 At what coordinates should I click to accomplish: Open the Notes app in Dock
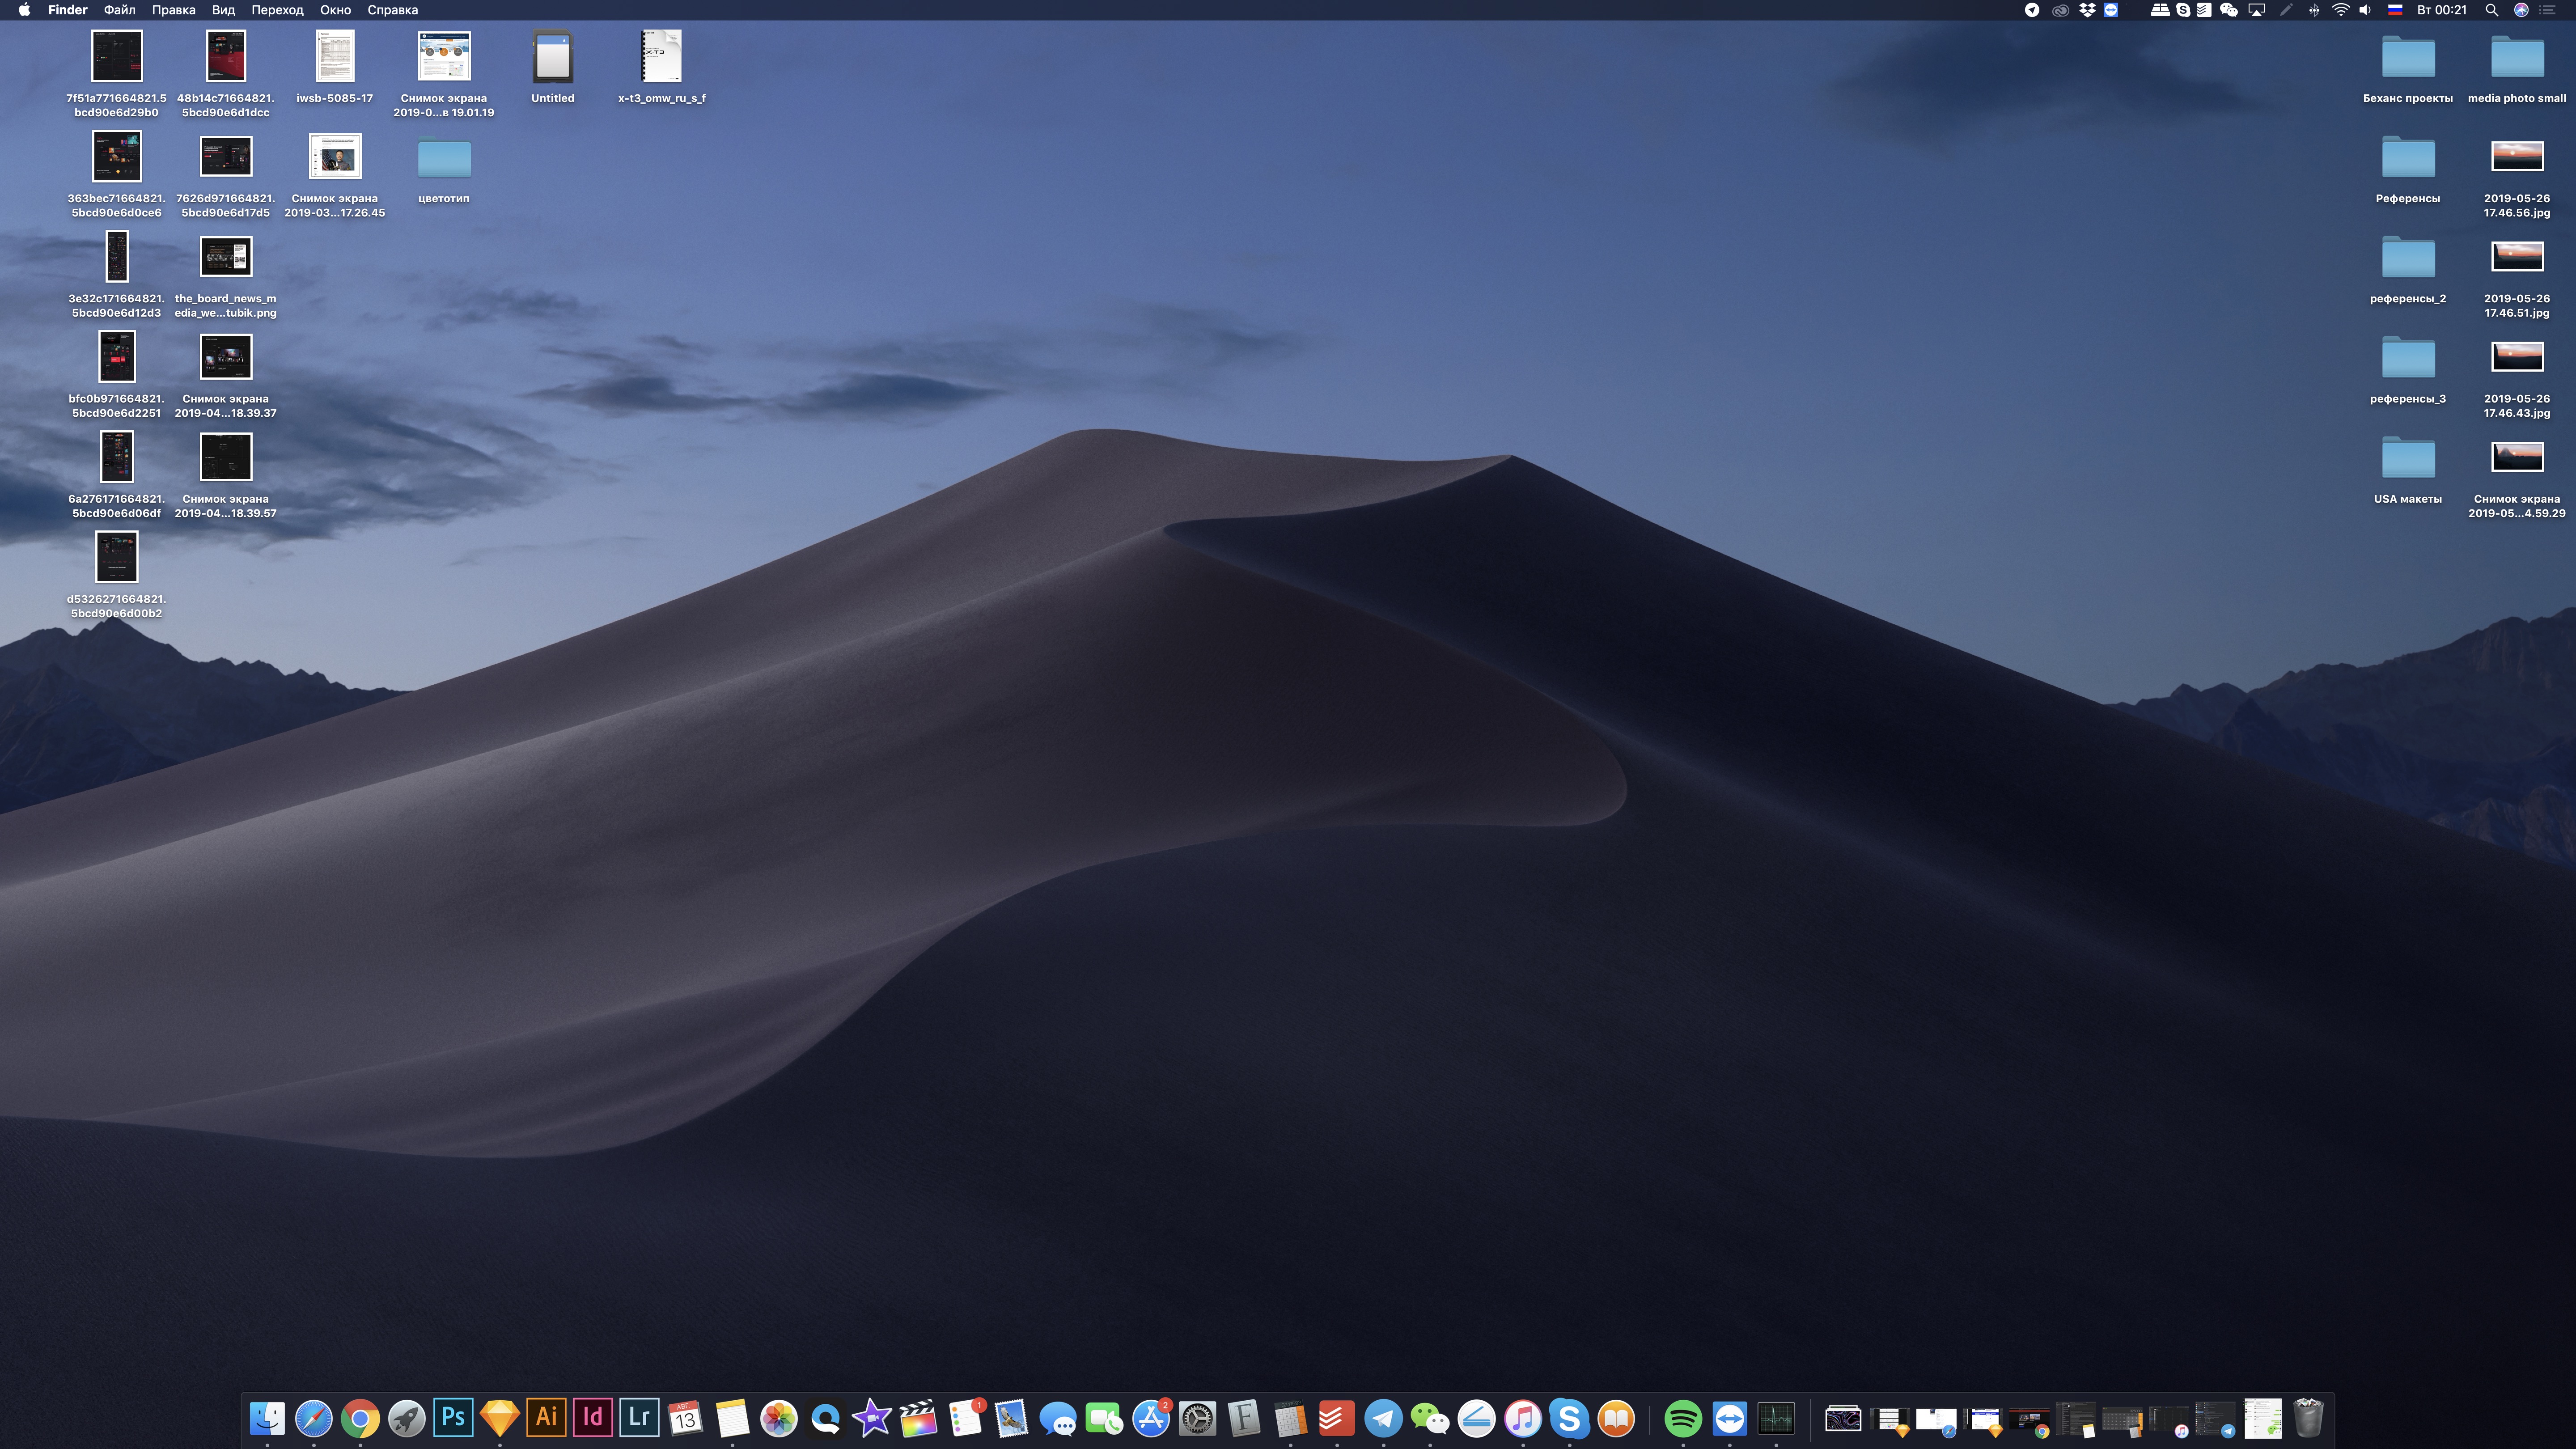click(x=732, y=1418)
